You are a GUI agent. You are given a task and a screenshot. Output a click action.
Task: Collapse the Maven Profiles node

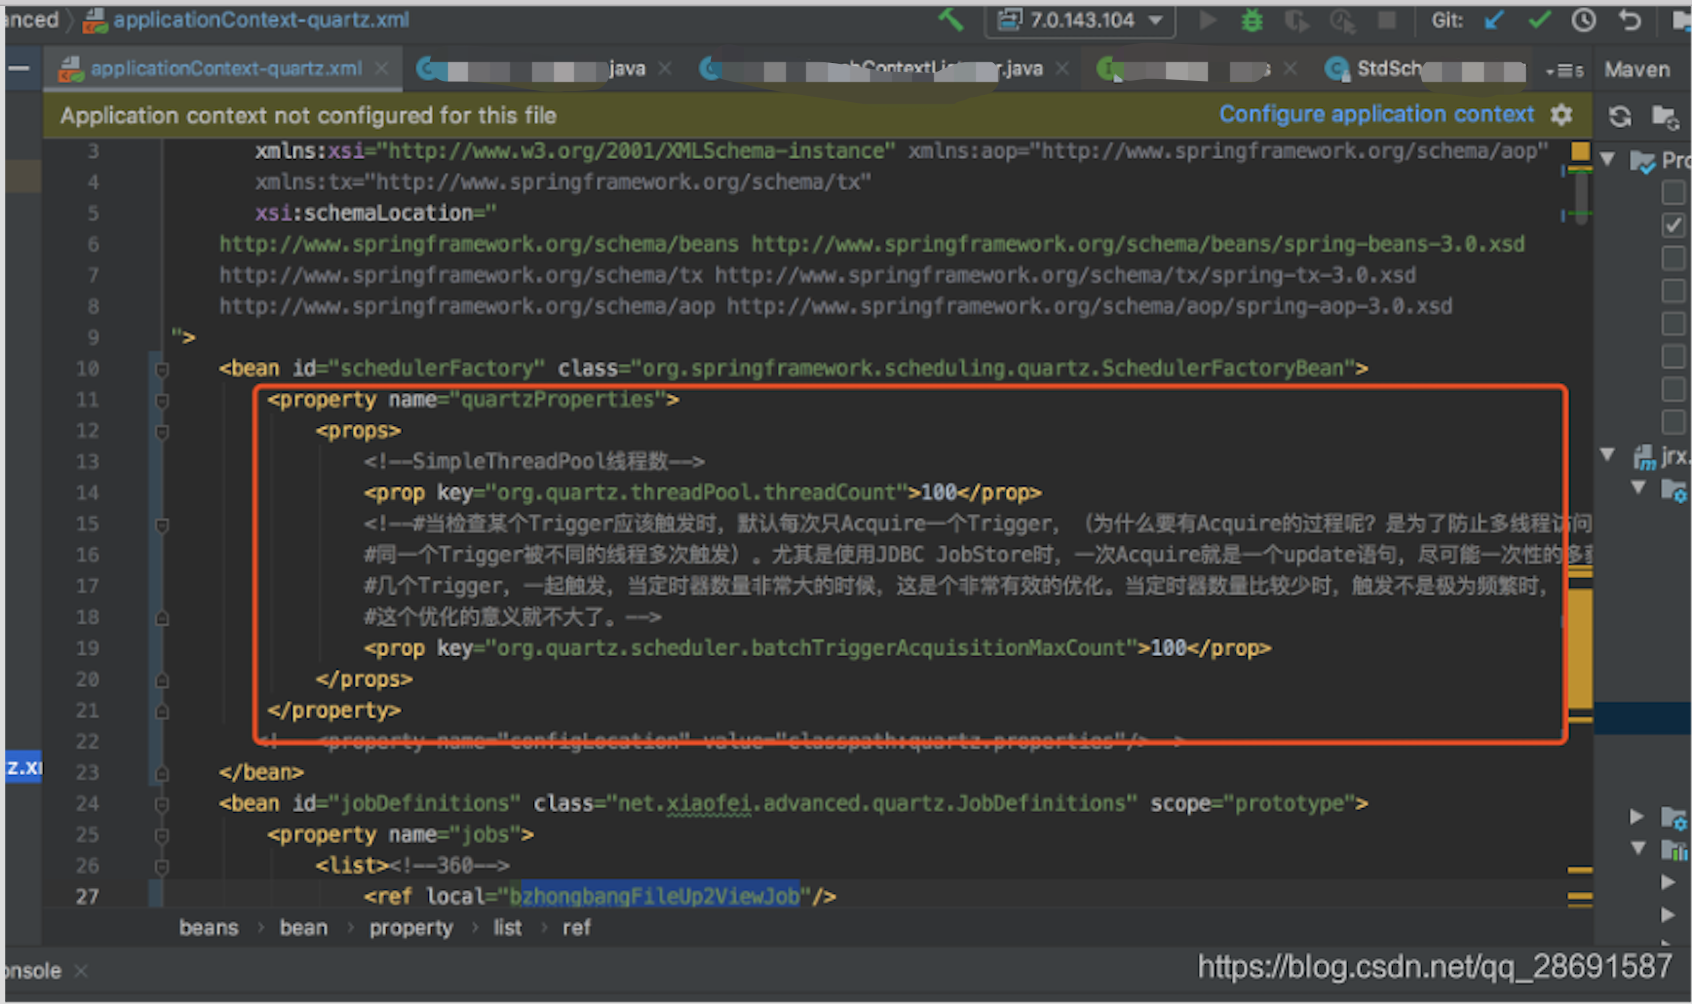[x=1609, y=160]
